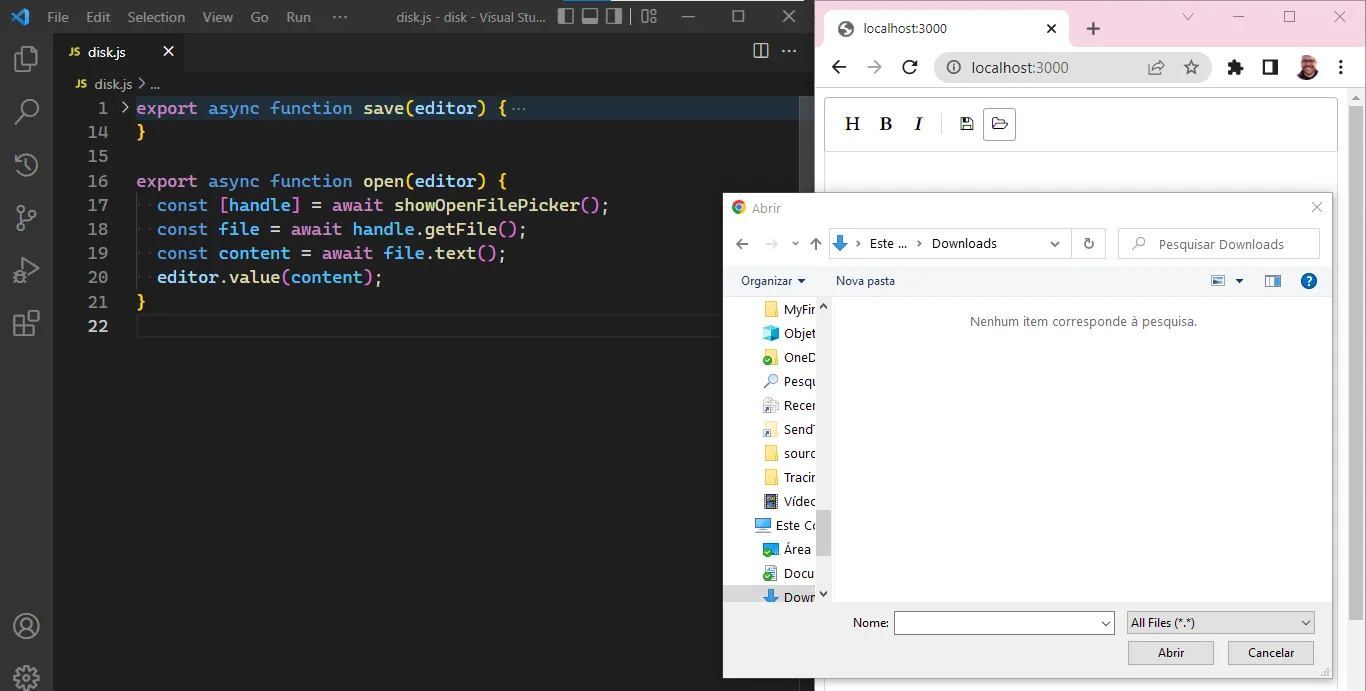This screenshot has height=691, width=1366.
Task: Click the Abrir button in dialog
Action: pyautogui.click(x=1170, y=653)
